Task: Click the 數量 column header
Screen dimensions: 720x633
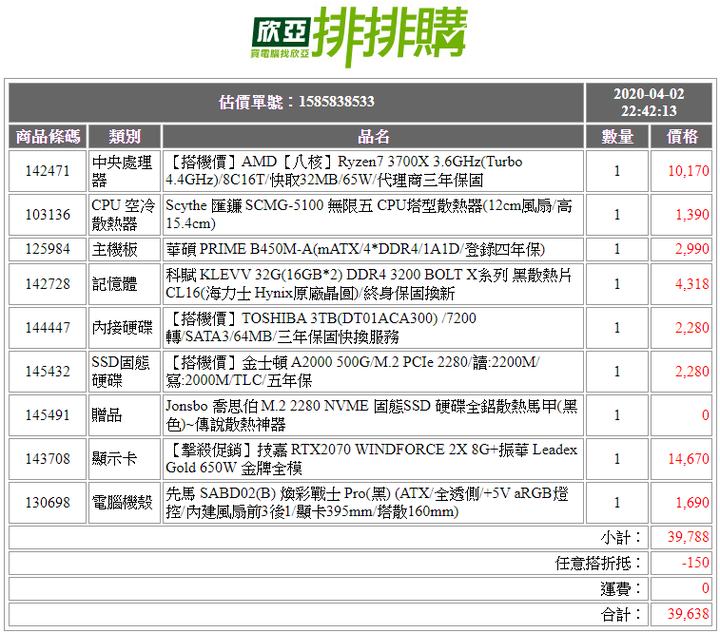Action: pyautogui.click(x=617, y=136)
